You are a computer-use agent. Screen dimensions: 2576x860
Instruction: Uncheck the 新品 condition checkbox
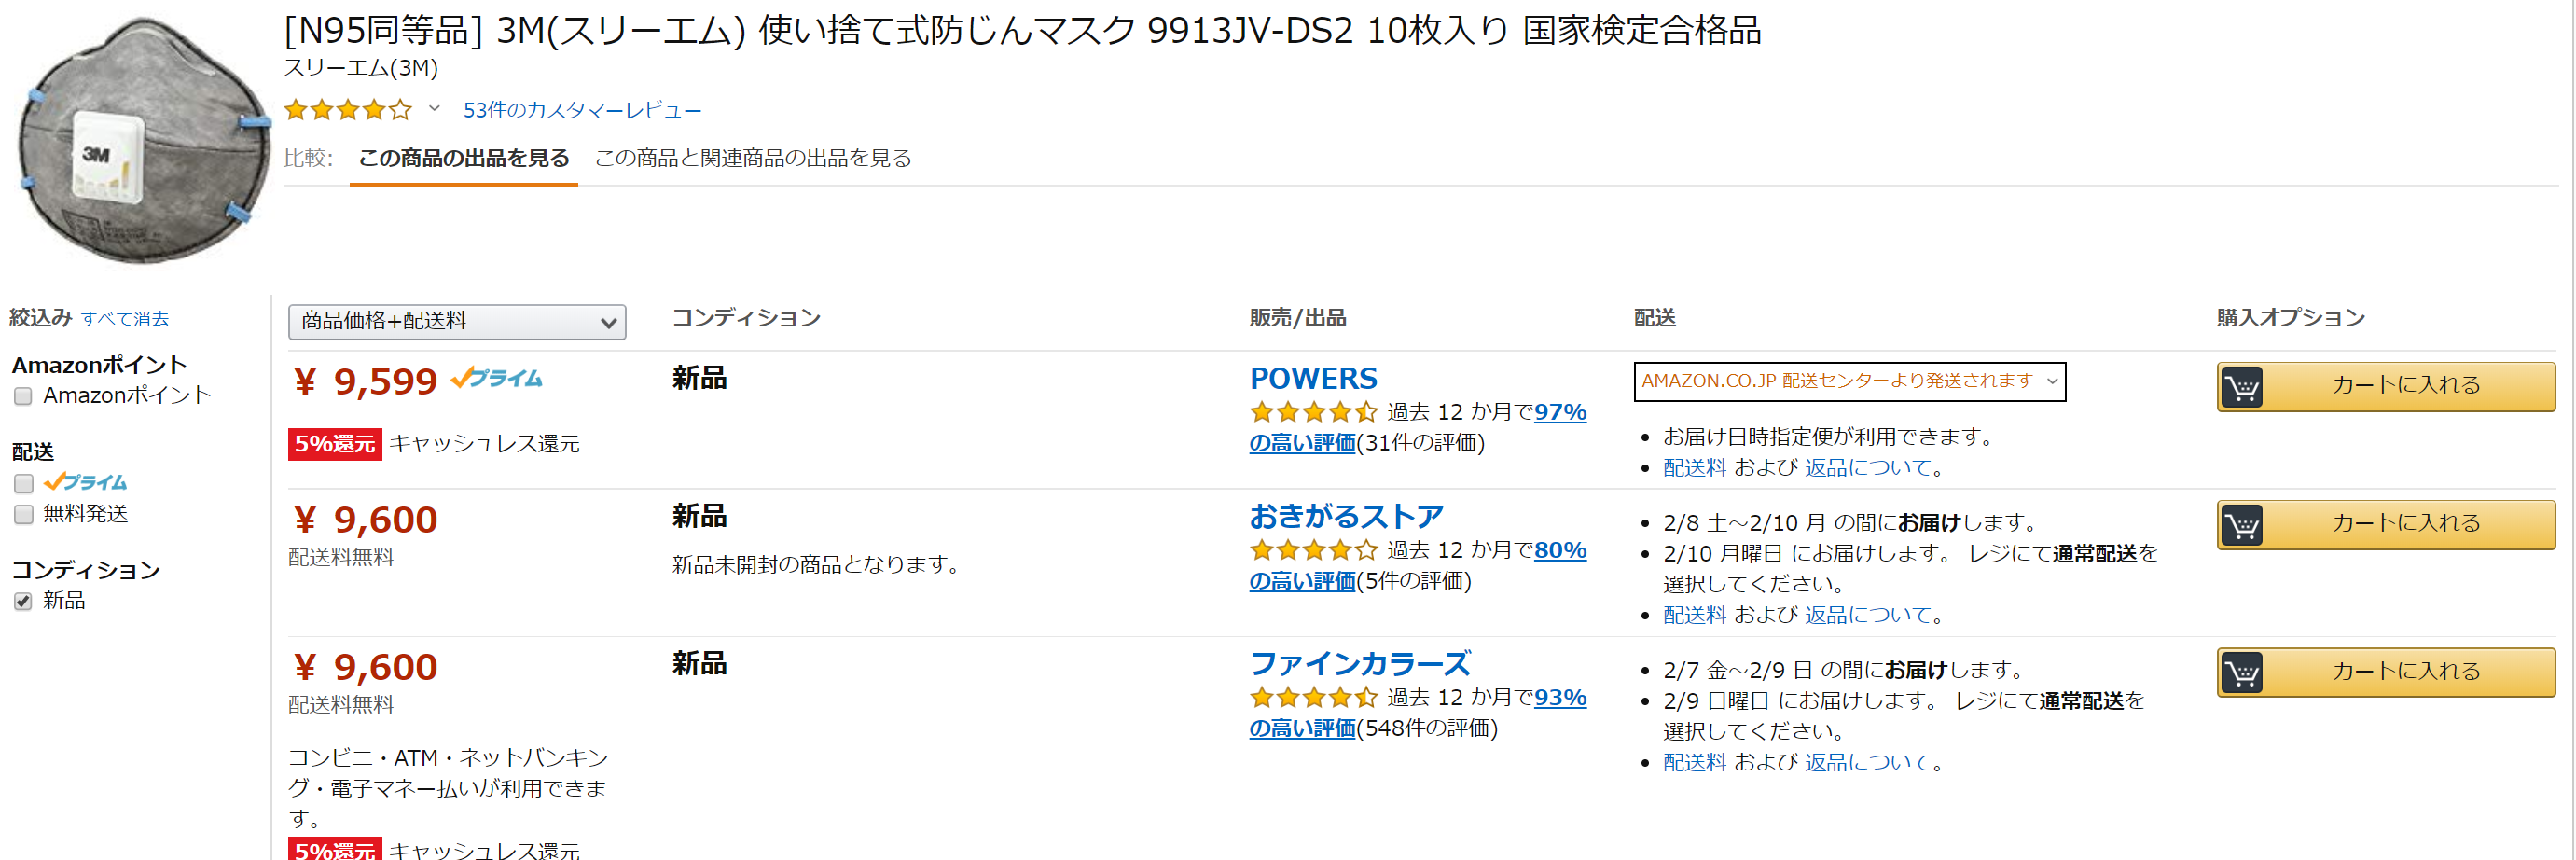23,602
